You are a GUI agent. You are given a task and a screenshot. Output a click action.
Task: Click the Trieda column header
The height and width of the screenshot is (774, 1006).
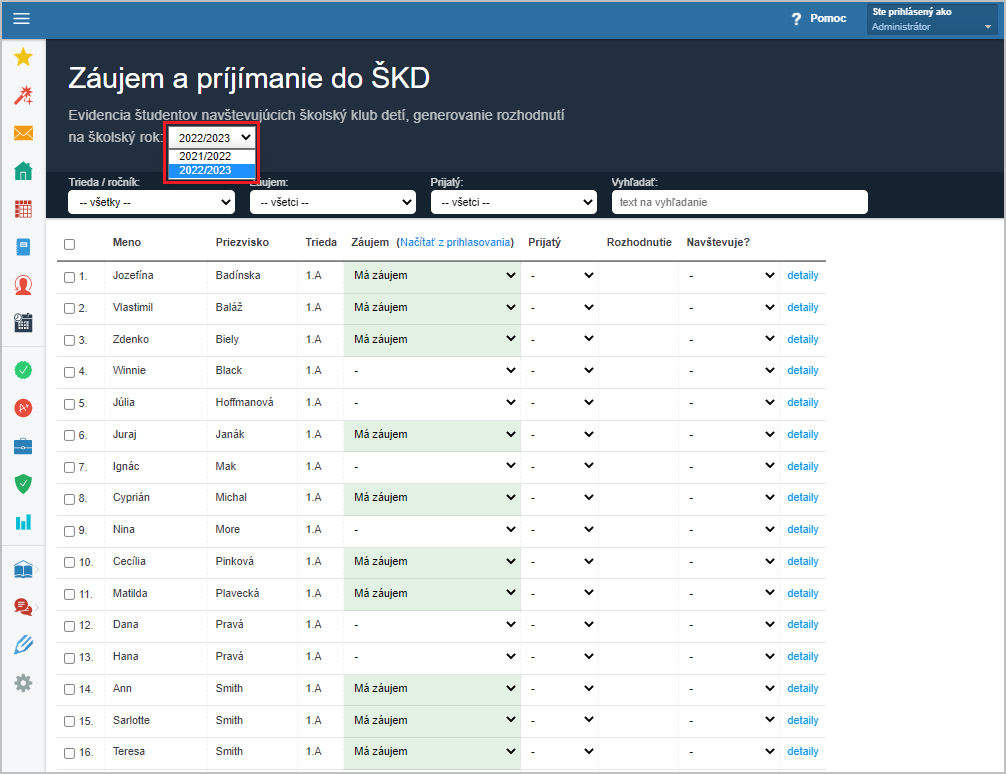pos(321,242)
